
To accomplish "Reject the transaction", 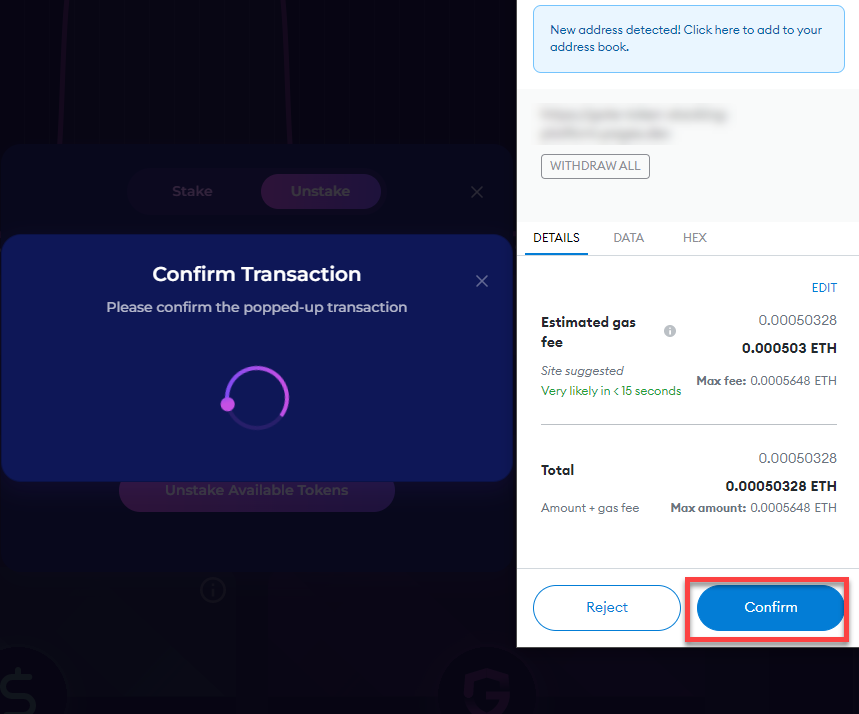I will pyautogui.click(x=607, y=607).
